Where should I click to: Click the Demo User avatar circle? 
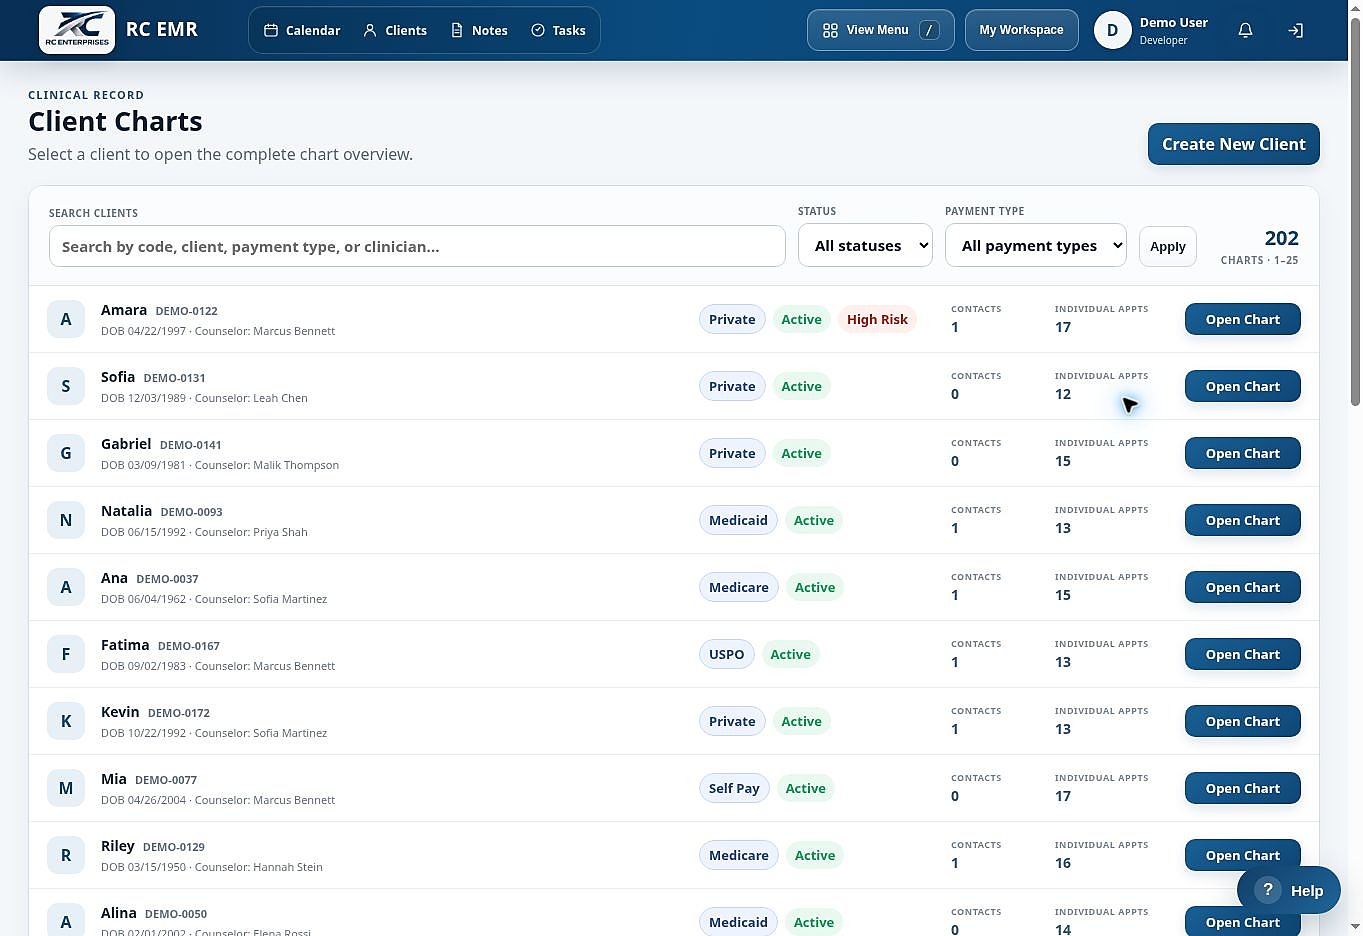[x=1112, y=30]
